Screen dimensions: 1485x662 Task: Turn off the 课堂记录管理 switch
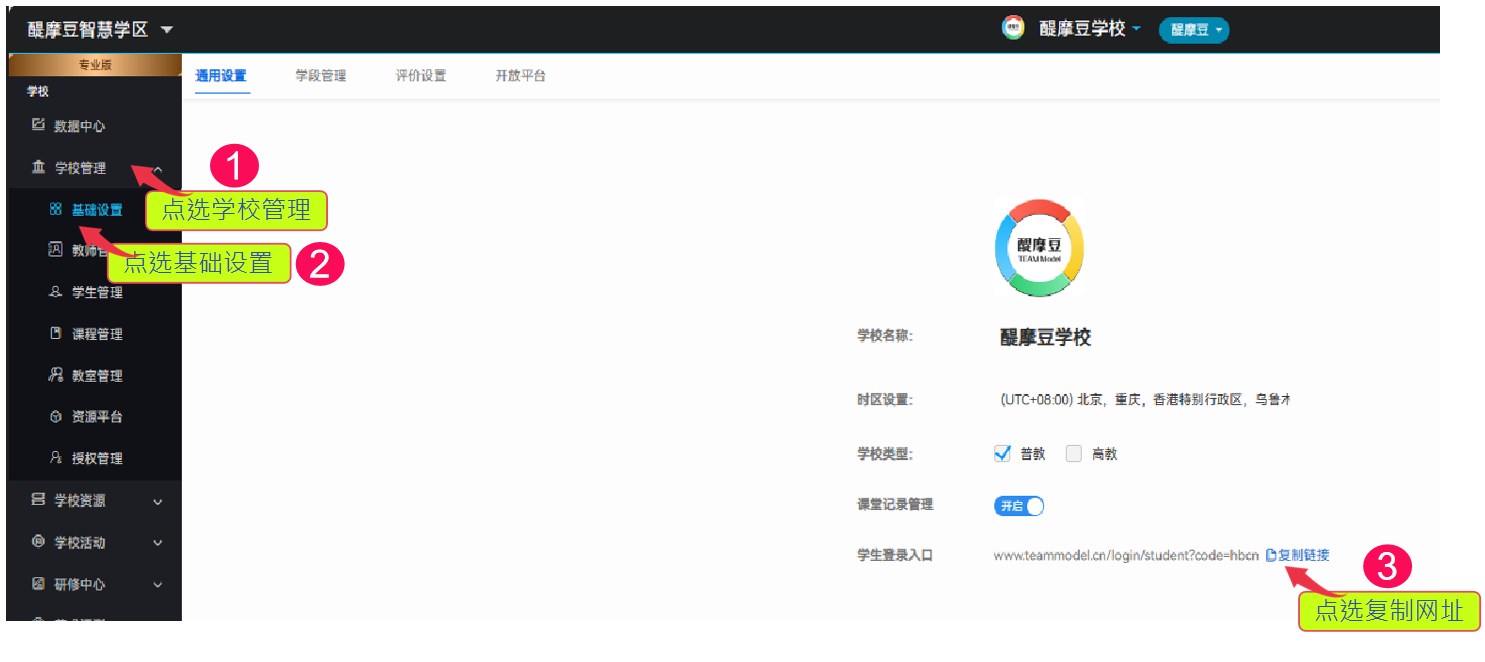click(1018, 505)
